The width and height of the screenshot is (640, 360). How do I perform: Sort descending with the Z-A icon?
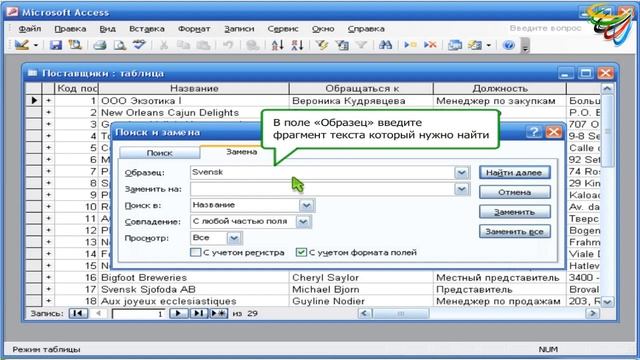pyautogui.click(x=297, y=45)
